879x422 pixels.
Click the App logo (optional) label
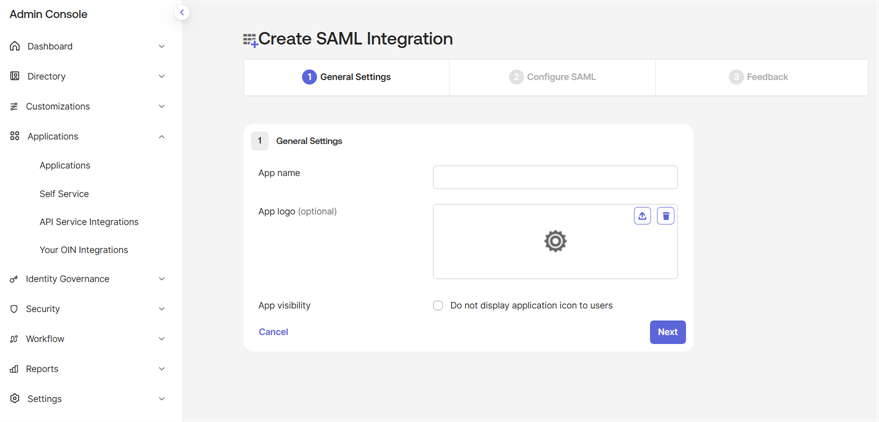tap(297, 212)
